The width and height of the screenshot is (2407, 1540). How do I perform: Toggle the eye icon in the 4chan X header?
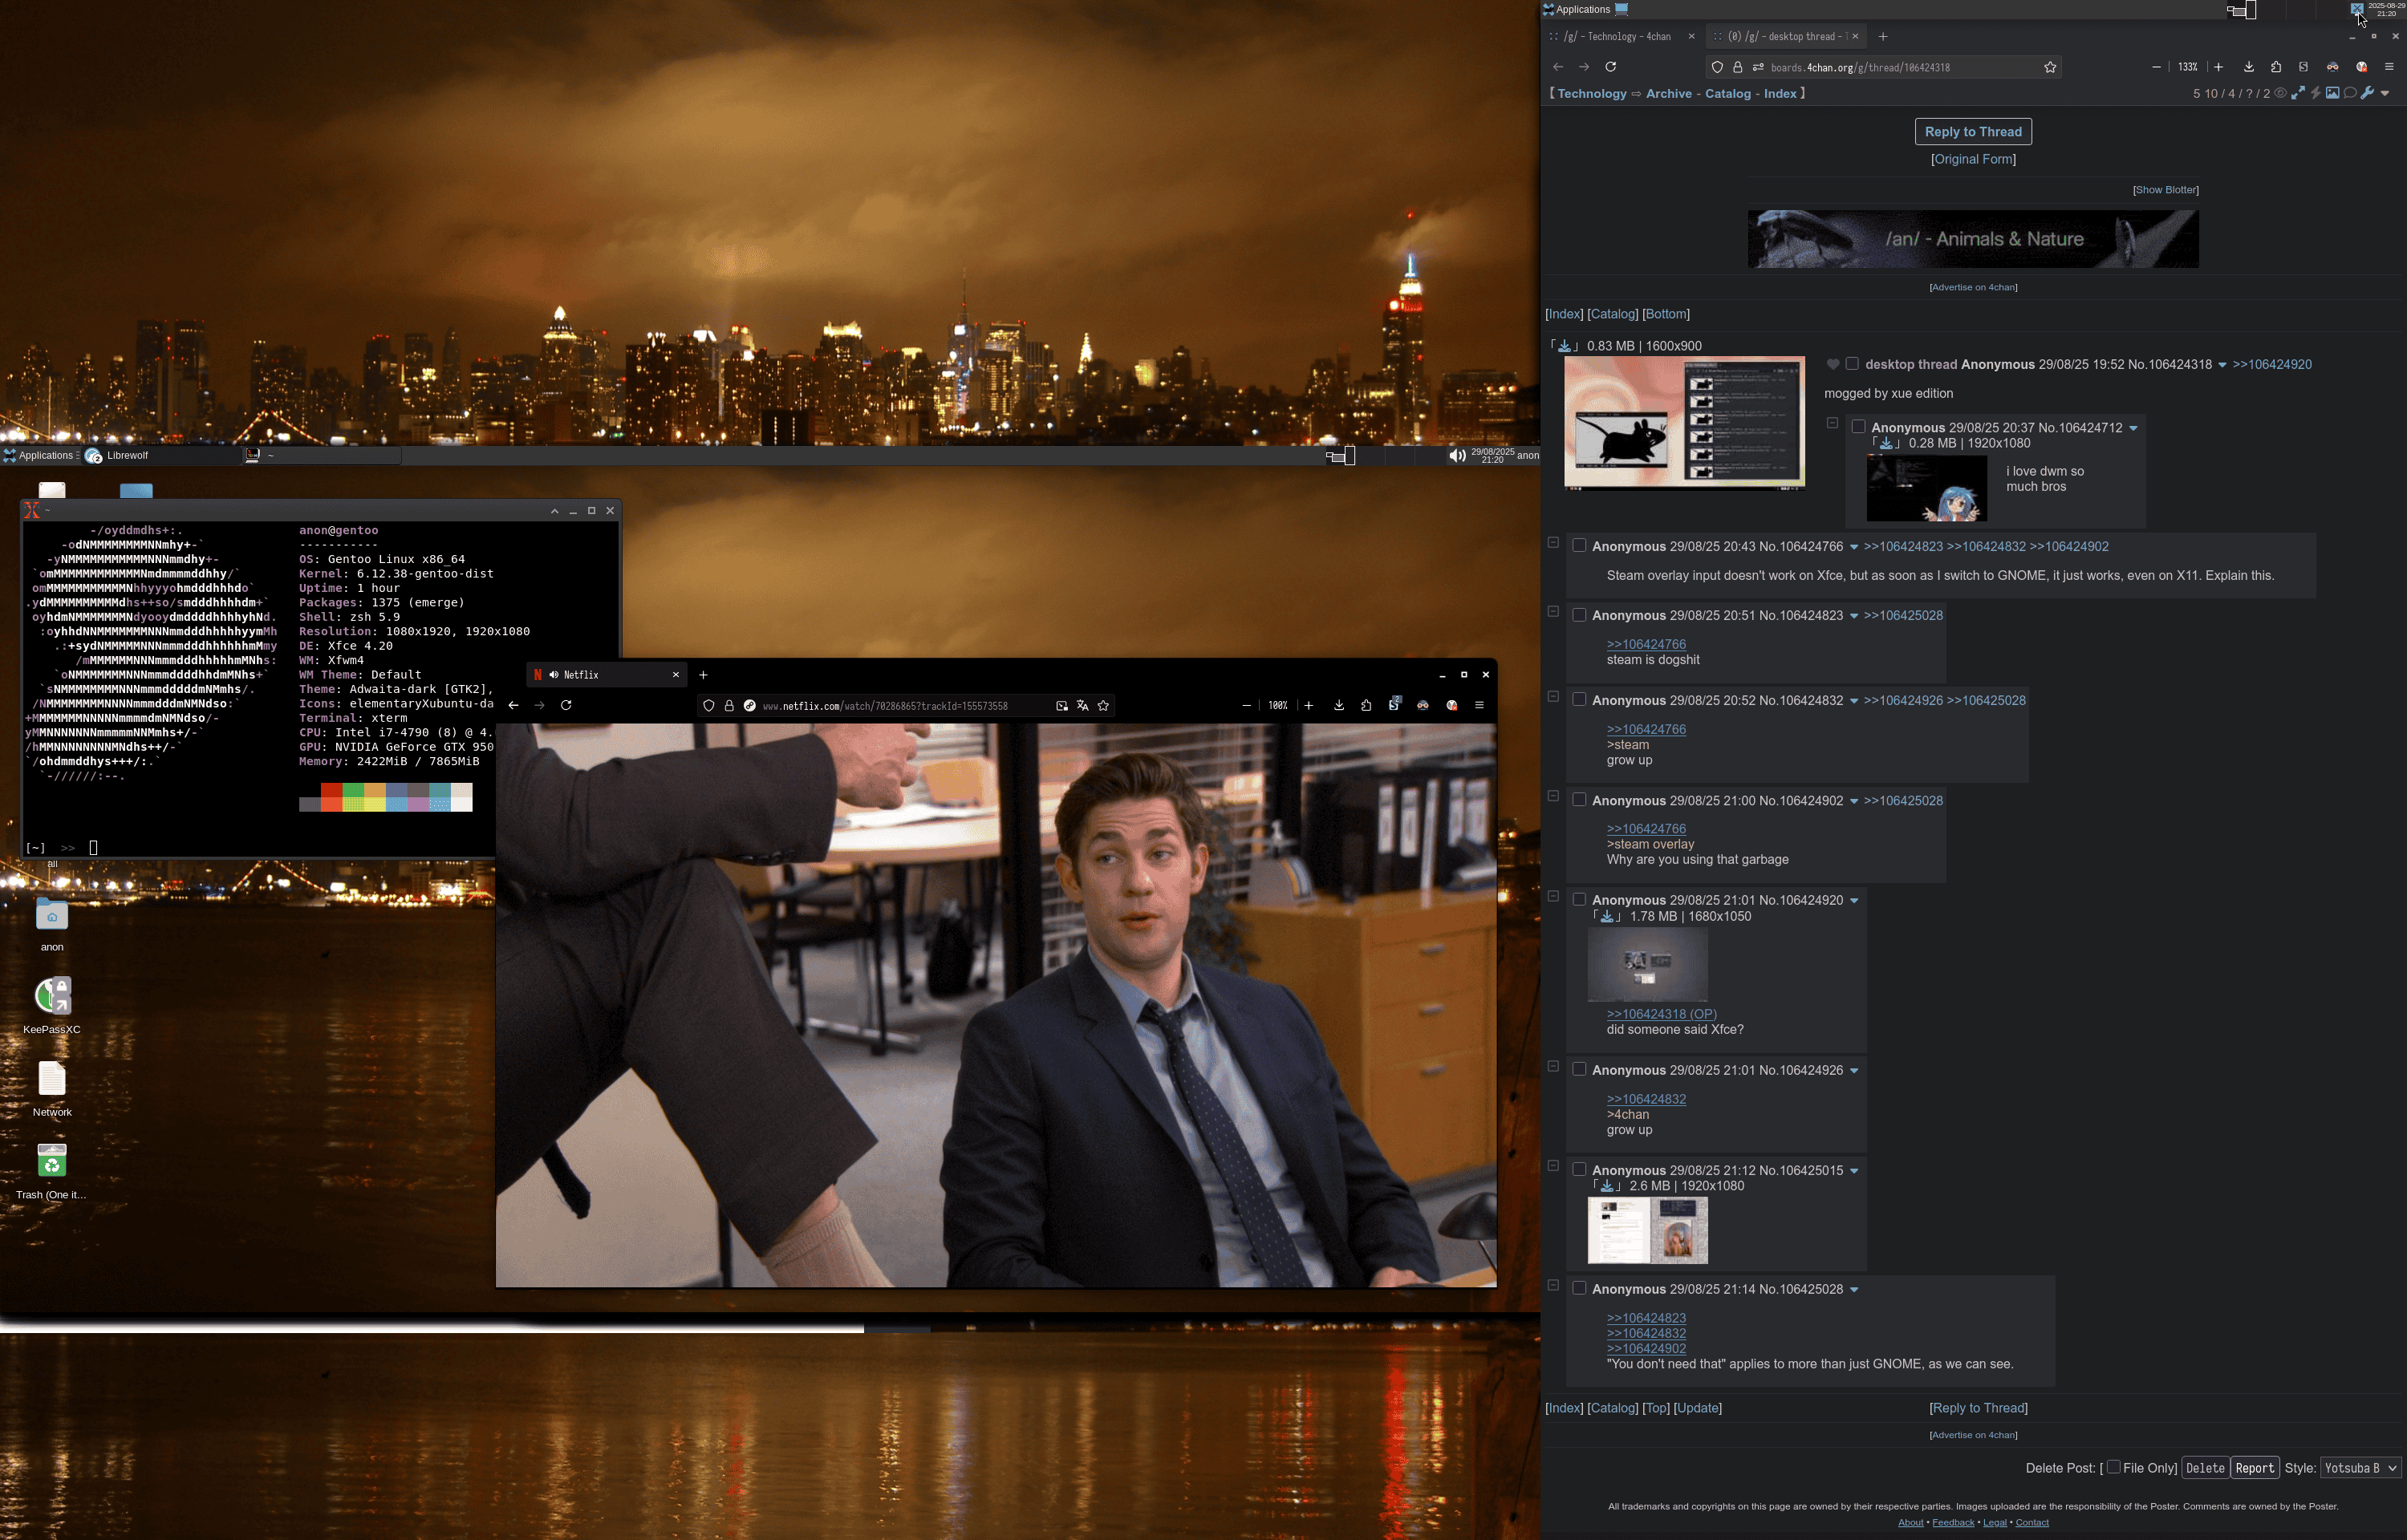[x=2280, y=93]
